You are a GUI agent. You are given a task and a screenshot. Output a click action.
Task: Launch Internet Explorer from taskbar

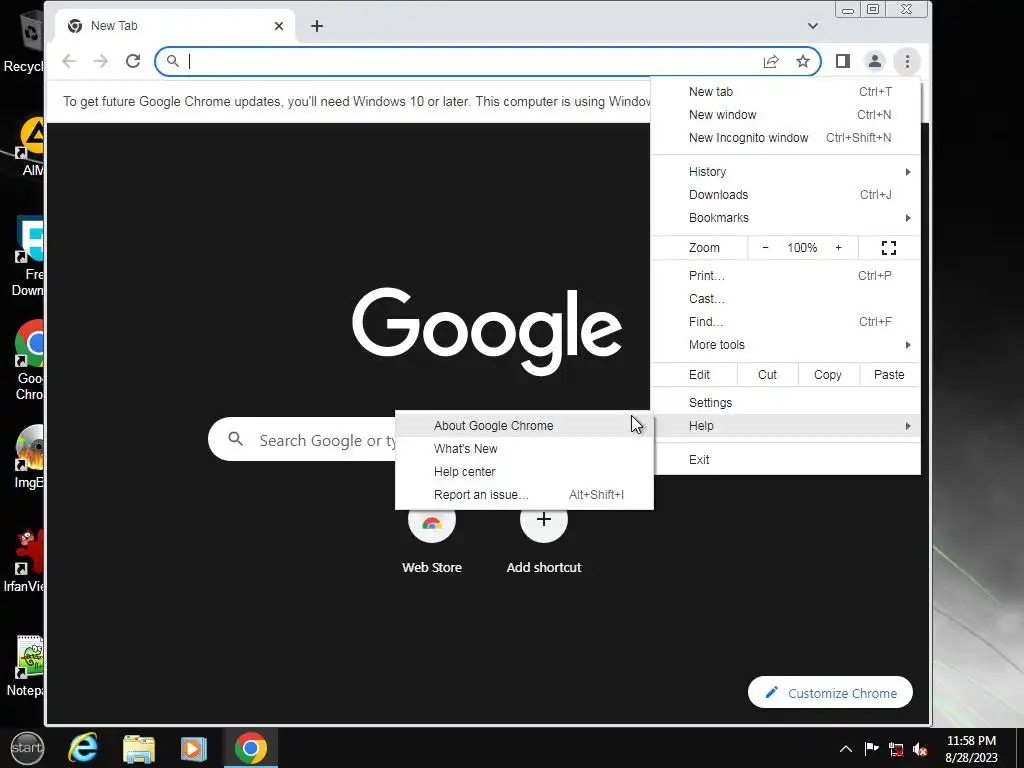click(x=83, y=748)
